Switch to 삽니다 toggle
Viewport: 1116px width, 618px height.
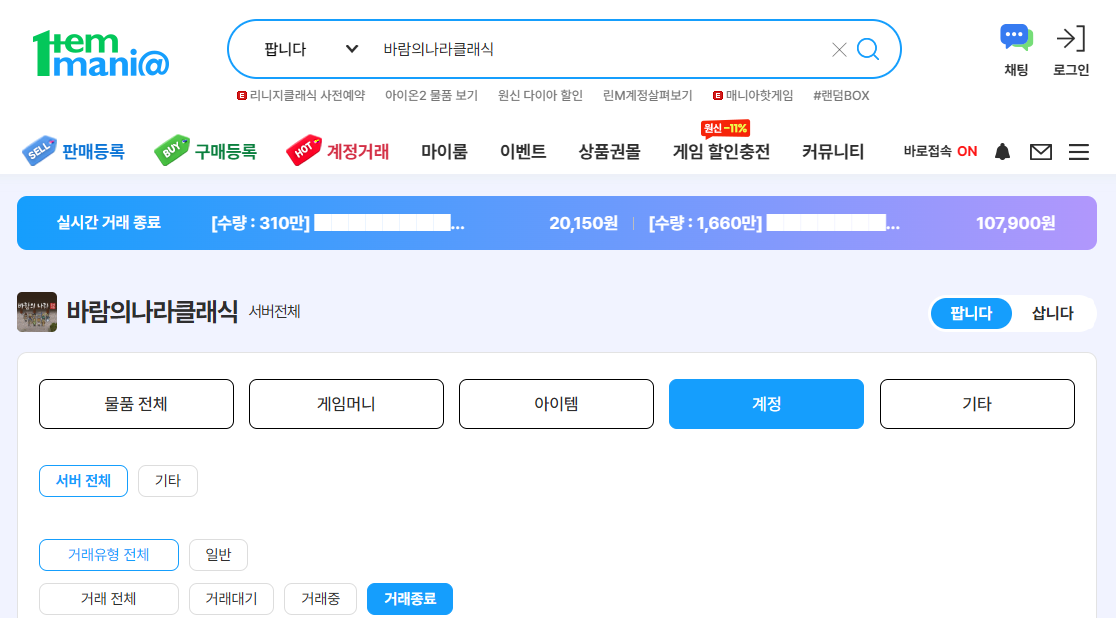coord(1053,313)
